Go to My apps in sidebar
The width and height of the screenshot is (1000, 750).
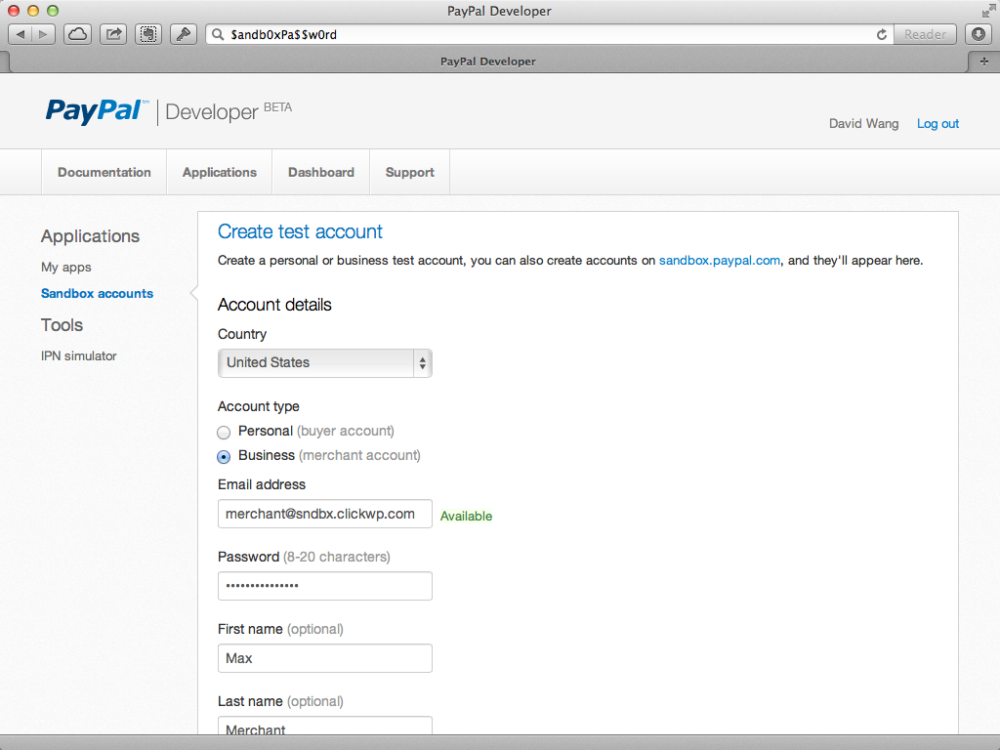click(x=66, y=267)
